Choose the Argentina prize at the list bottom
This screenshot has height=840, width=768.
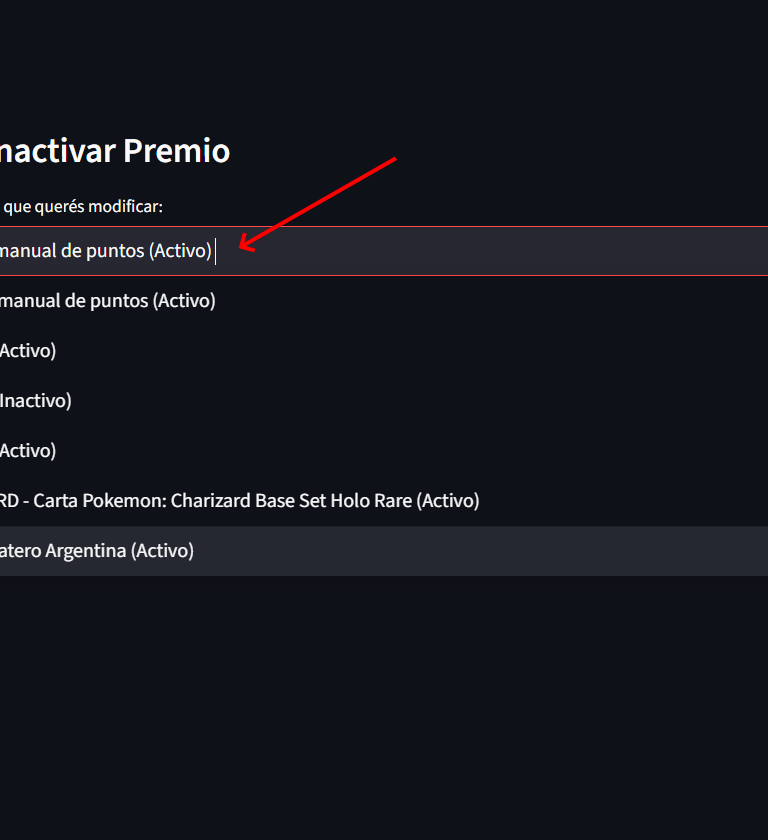[97, 551]
